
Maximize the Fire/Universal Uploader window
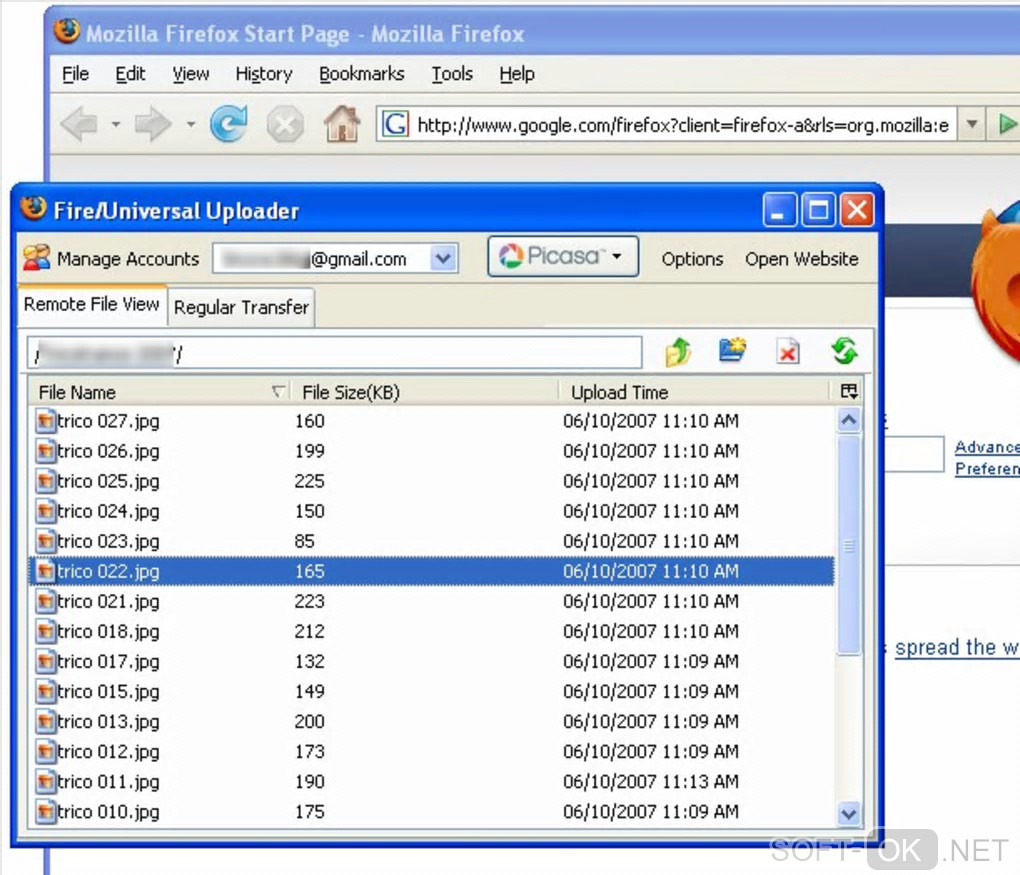point(818,210)
